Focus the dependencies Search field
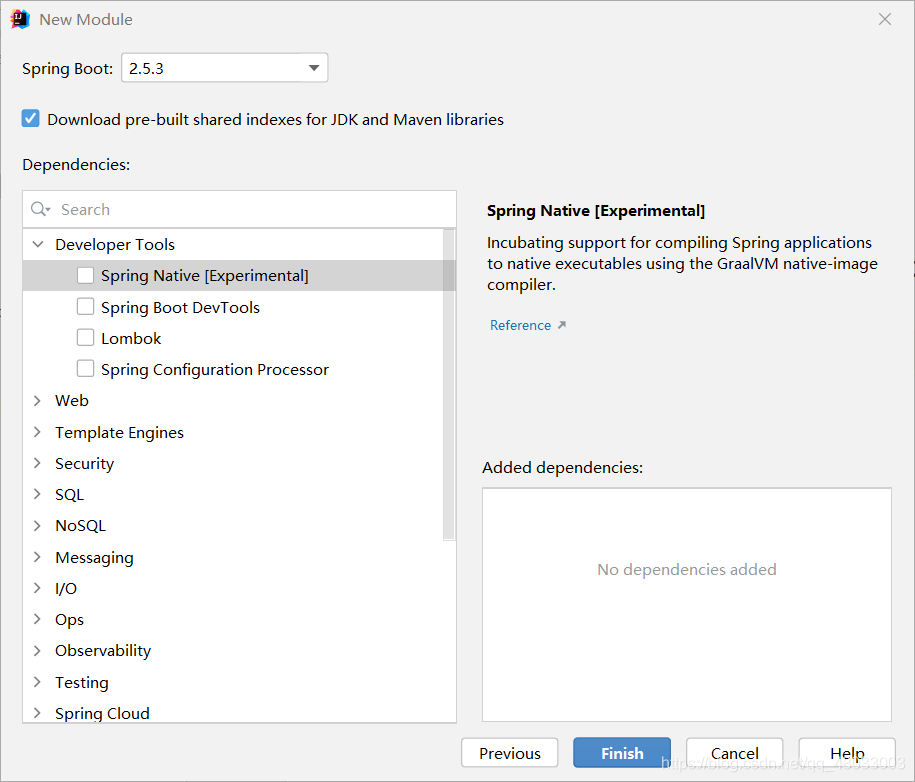This screenshot has height=782, width=915. (239, 209)
